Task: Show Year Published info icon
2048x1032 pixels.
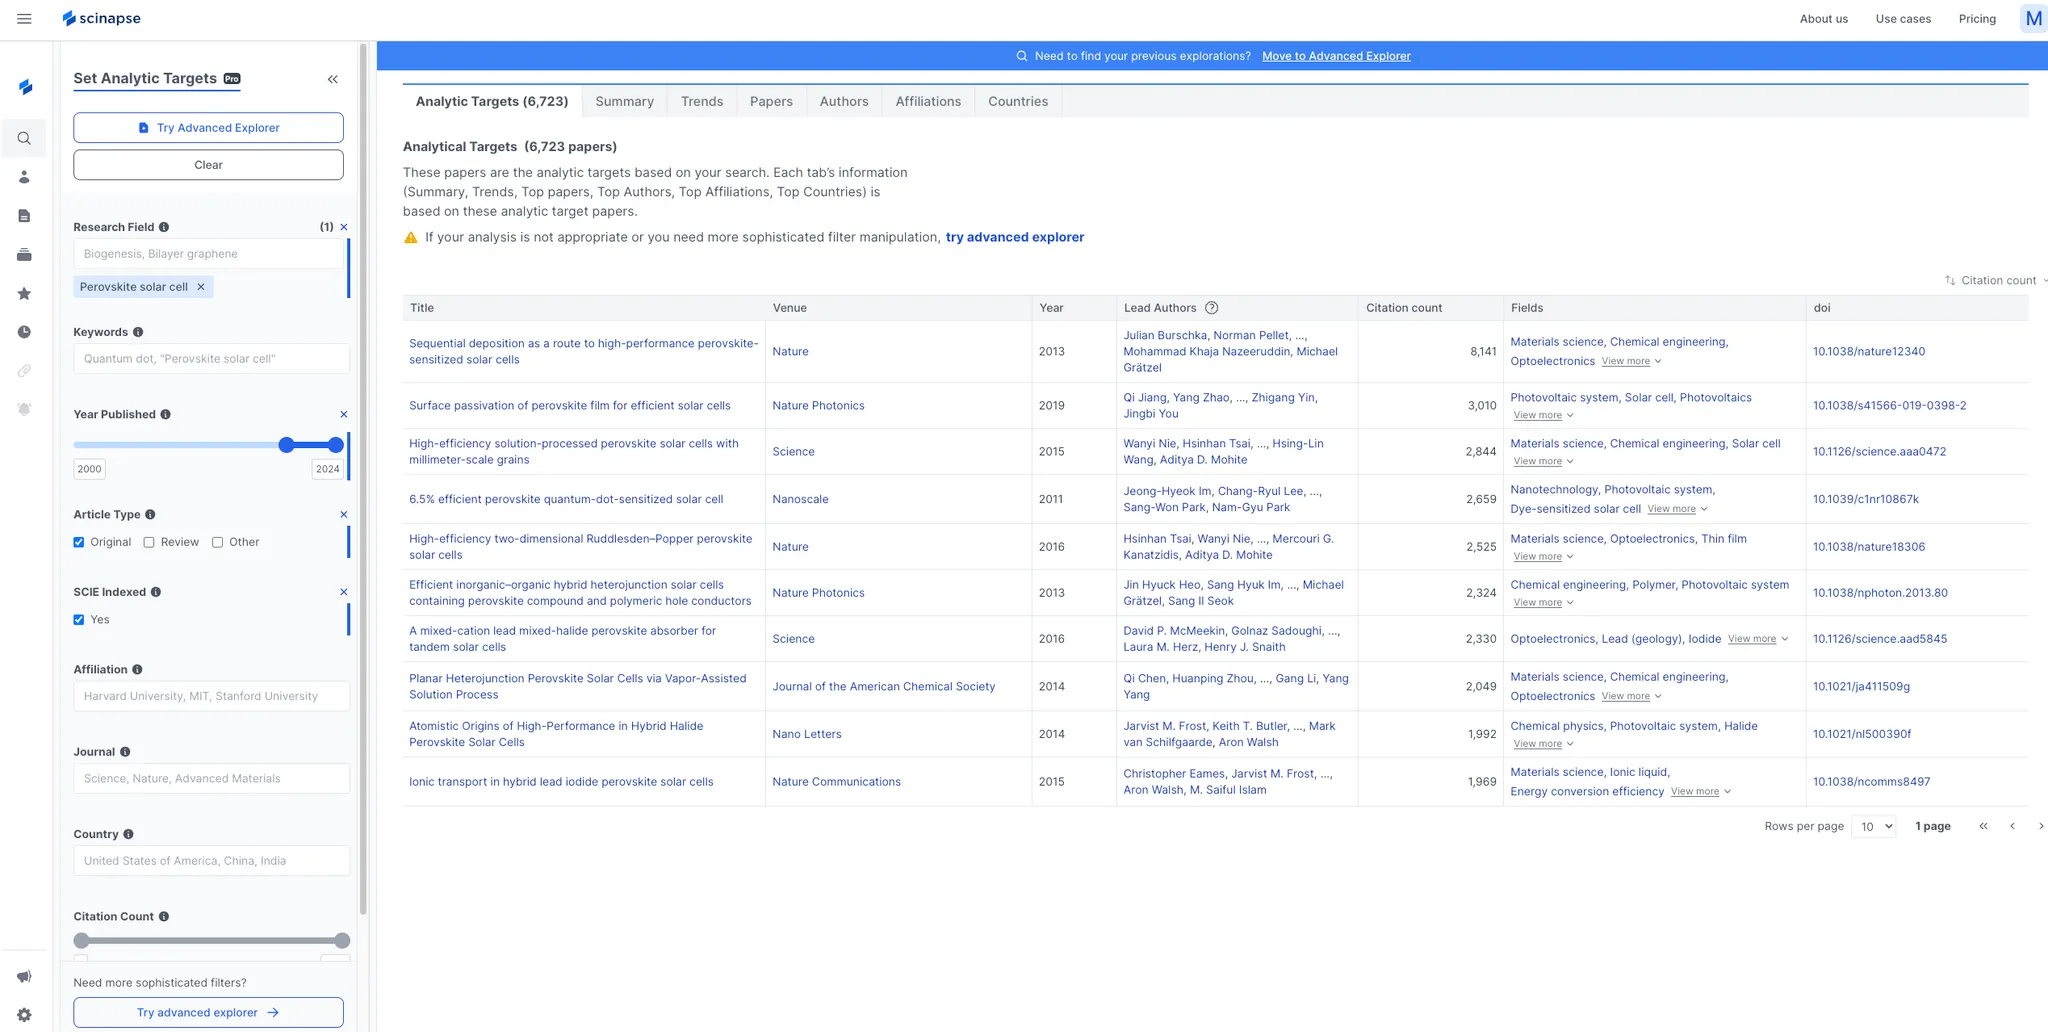Action: tap(166, 414)
